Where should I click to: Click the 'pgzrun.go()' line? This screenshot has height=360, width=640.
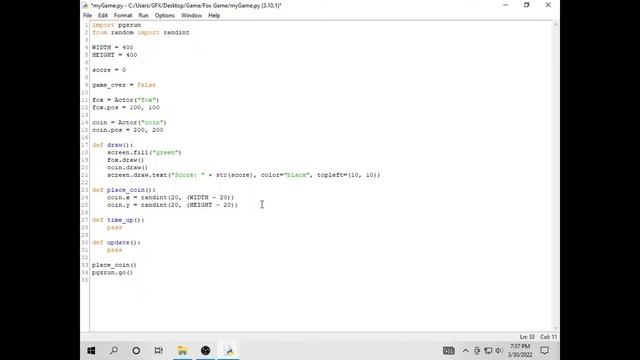(112, 273)
